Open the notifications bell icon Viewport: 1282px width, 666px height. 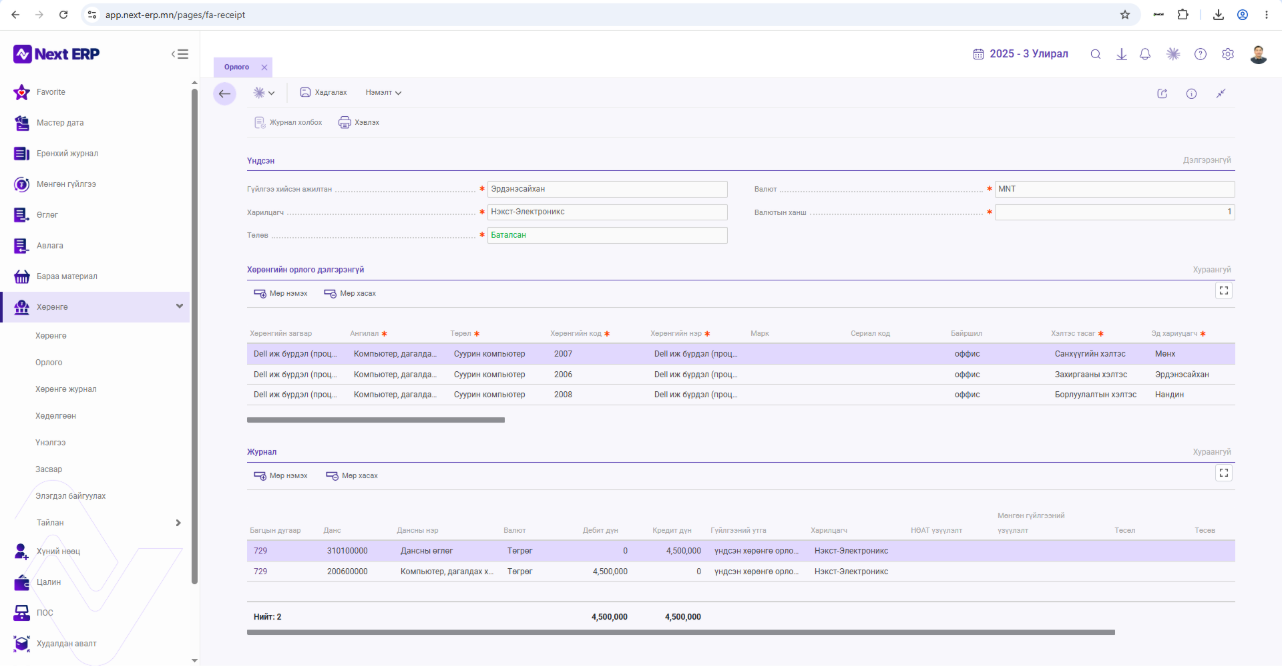(x=1146, y=54)
